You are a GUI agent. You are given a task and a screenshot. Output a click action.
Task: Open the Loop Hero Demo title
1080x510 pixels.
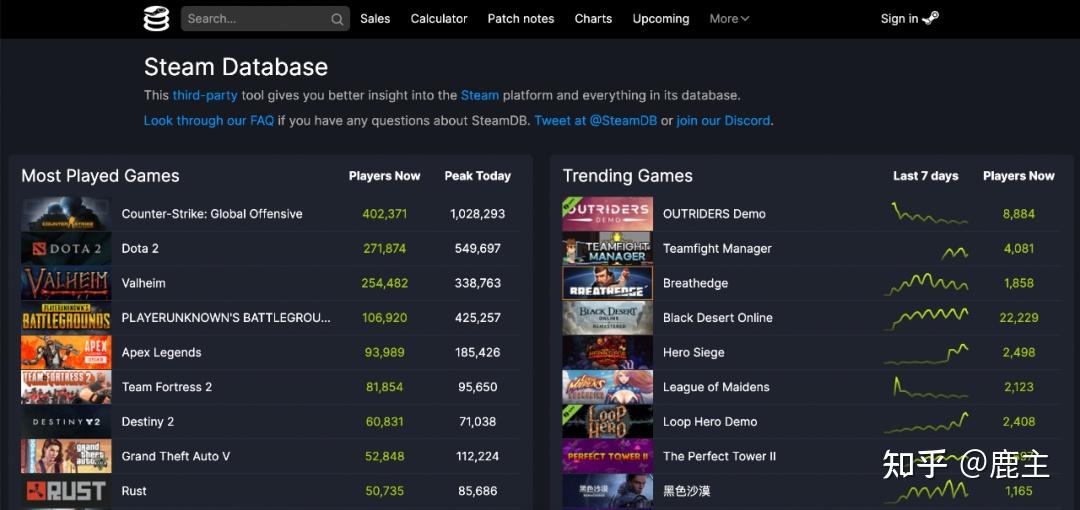coord(710,421)
